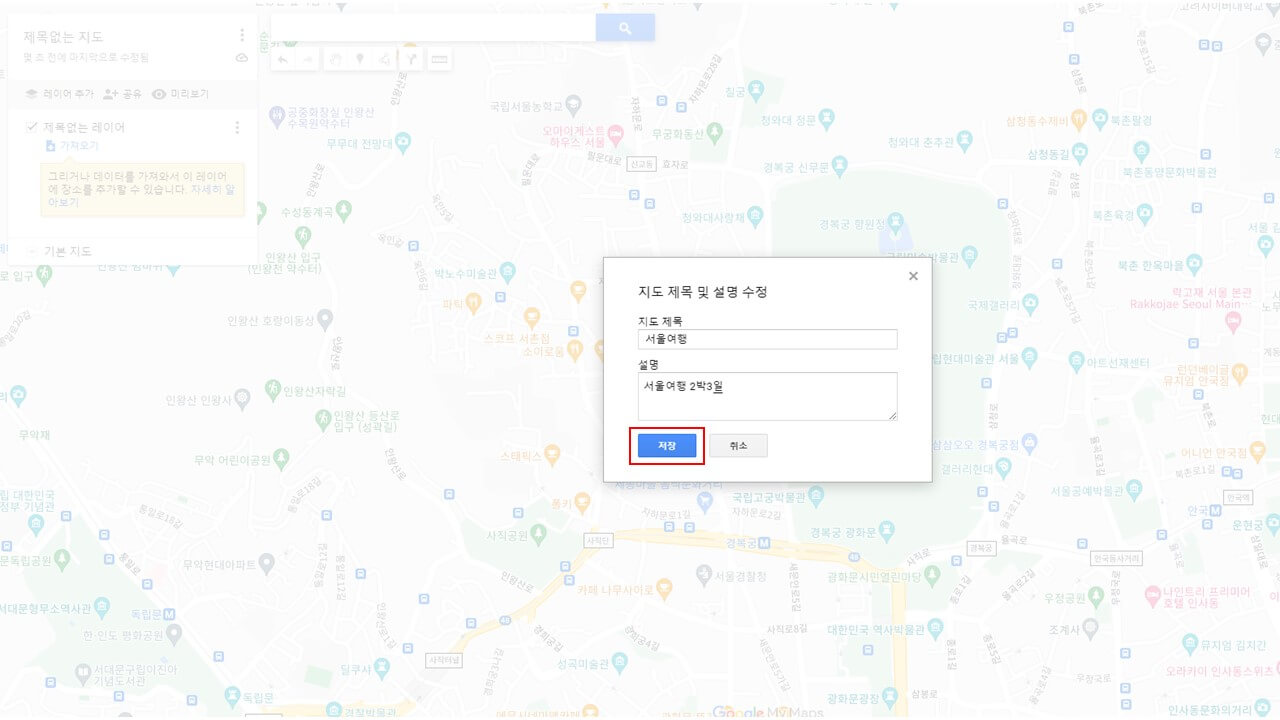Click the 북촌동양문화박물관 marker
This screenshot has height=720, width=1280.
(x=1141, y=153)
